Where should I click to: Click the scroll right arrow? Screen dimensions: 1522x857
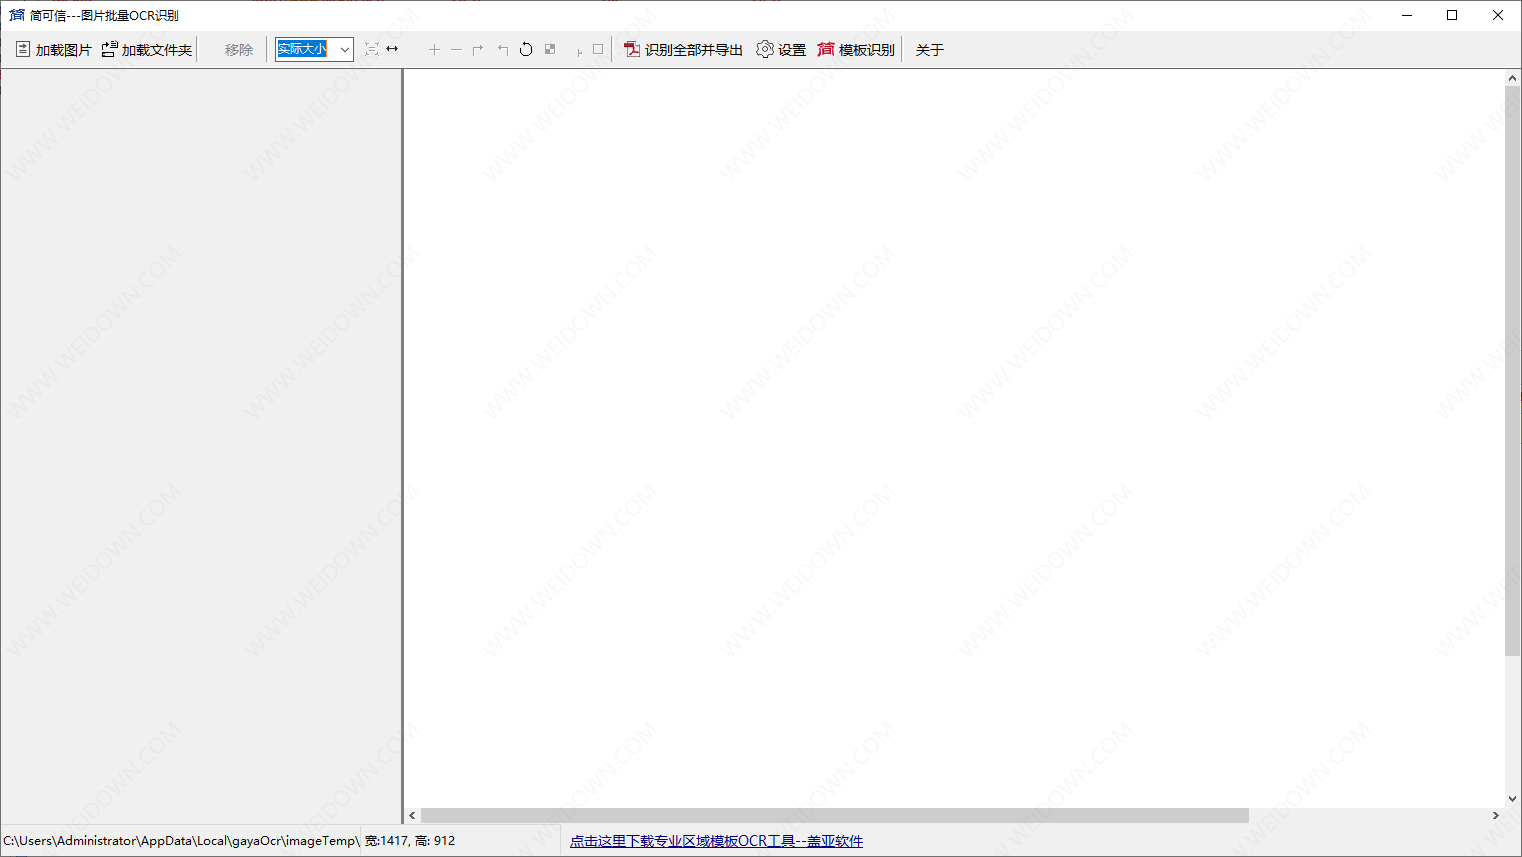click(x=1496, y=815)
